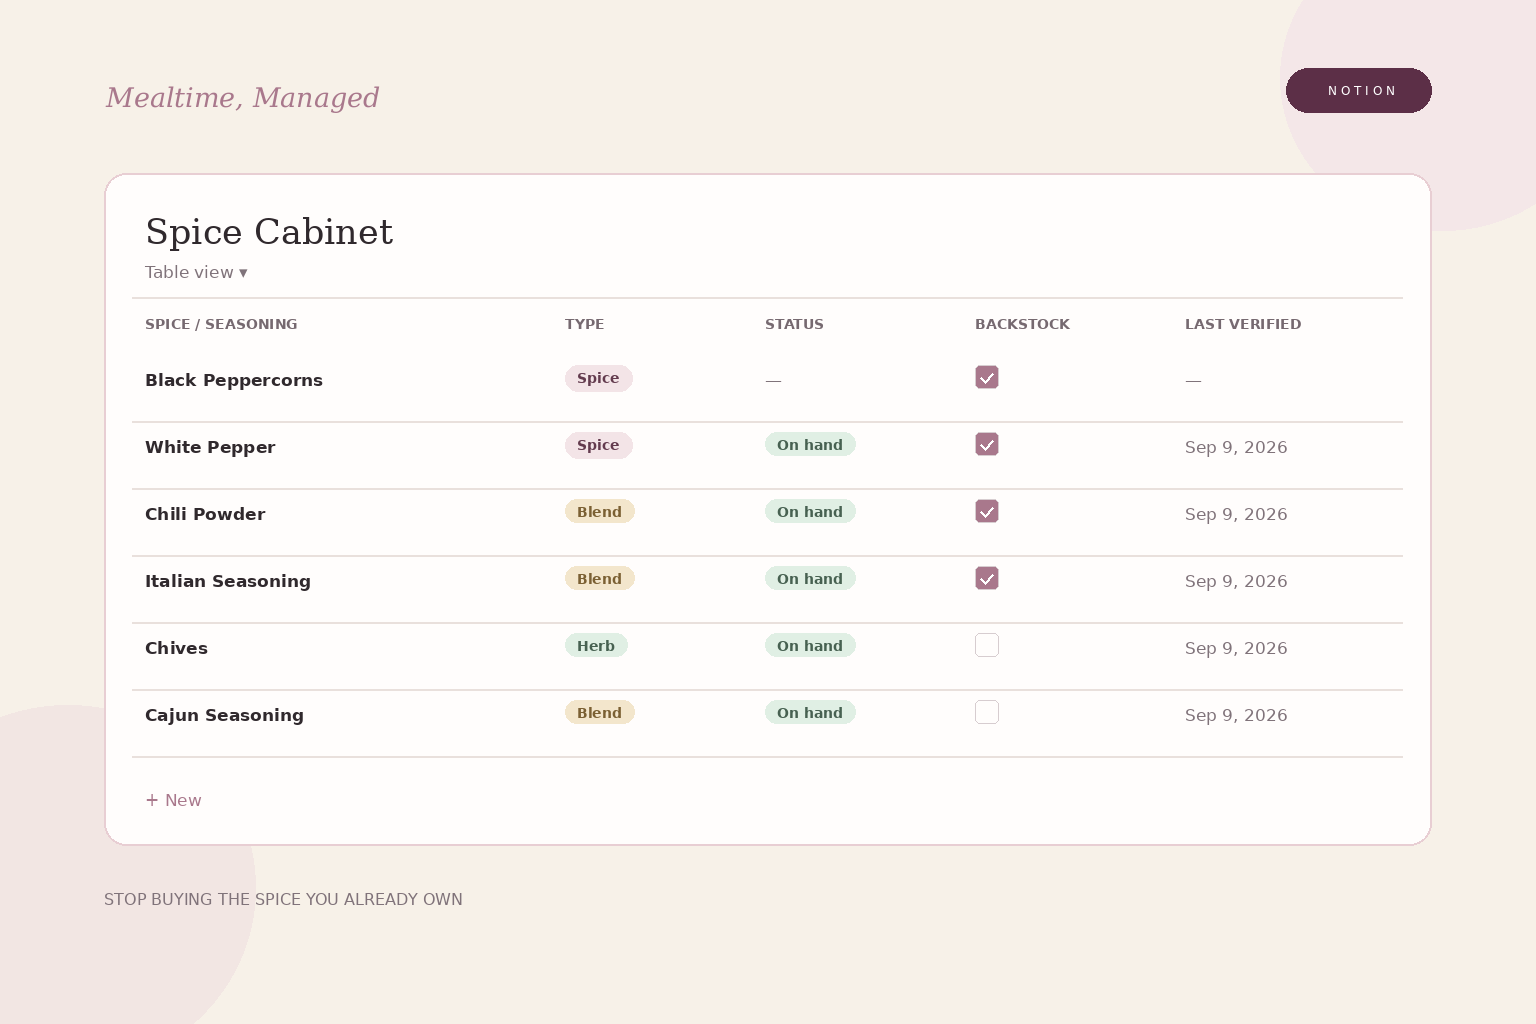This screenshot has height=1024, width=1536.
Task: Click the Blend tag for Cajun Seasoning
Action: (599, 713)
